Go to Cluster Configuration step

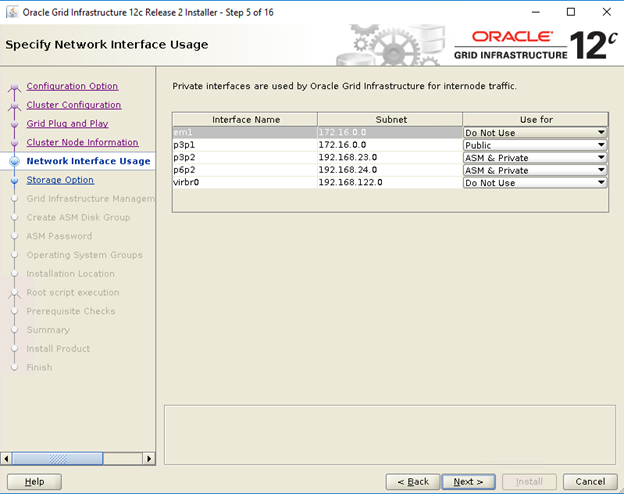tap(74, 105)
